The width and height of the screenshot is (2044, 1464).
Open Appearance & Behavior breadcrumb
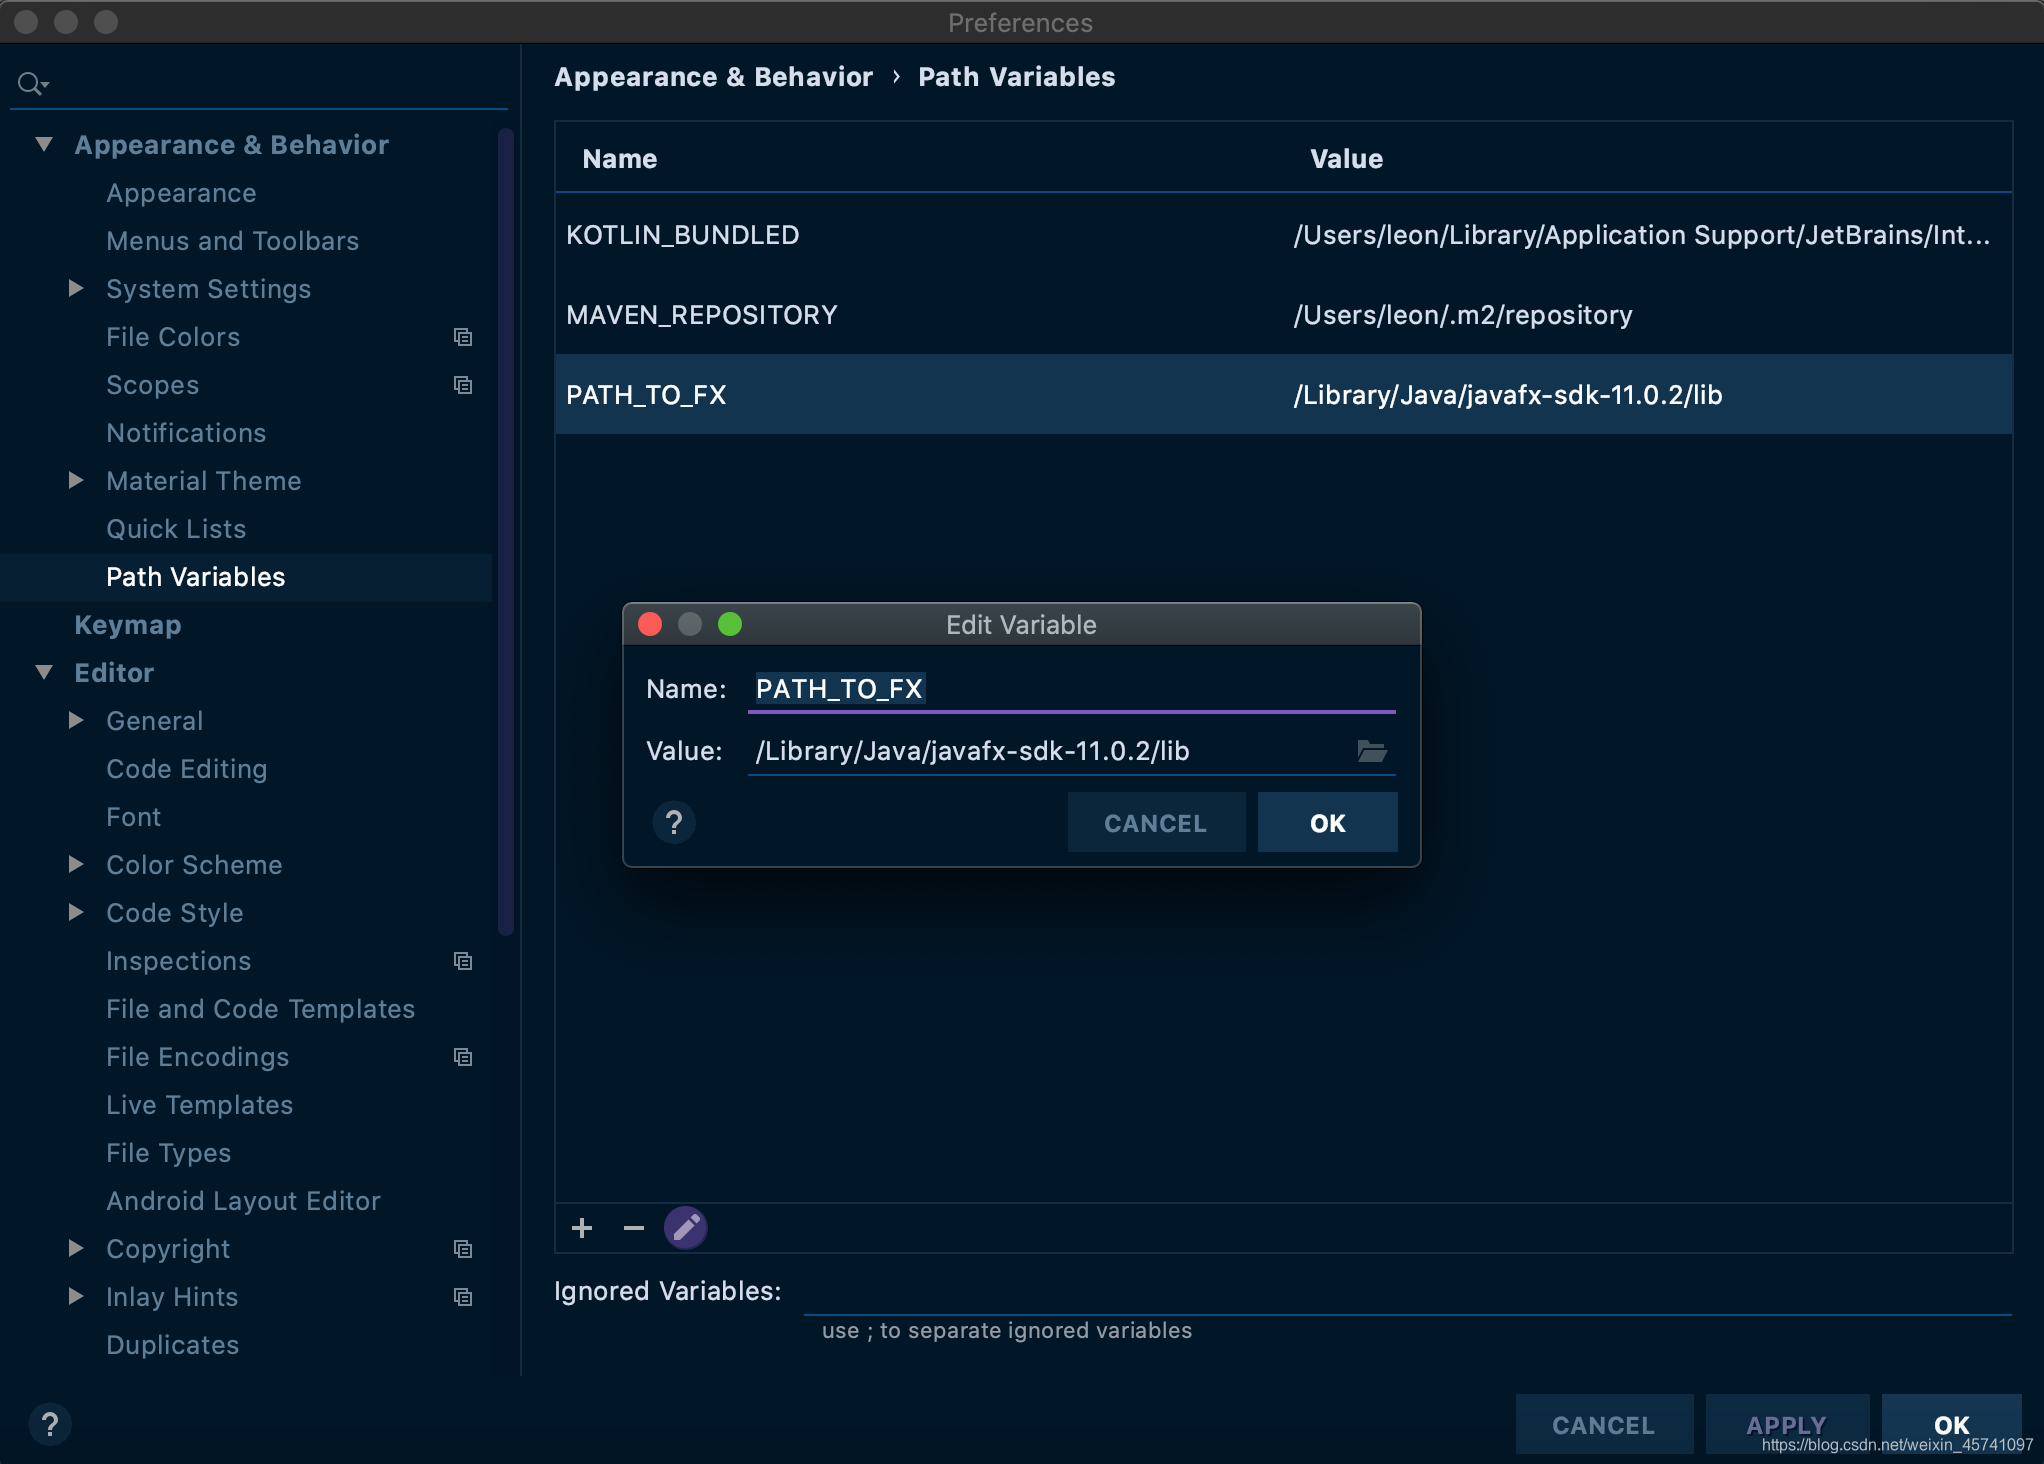click(x=713, y=76)
